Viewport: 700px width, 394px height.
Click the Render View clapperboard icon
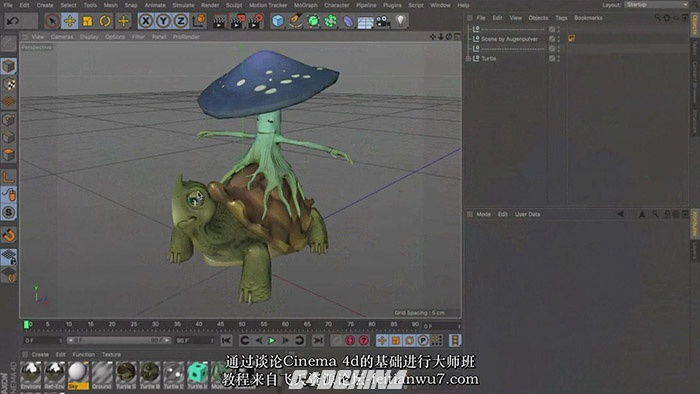click(x=219, y=21)
